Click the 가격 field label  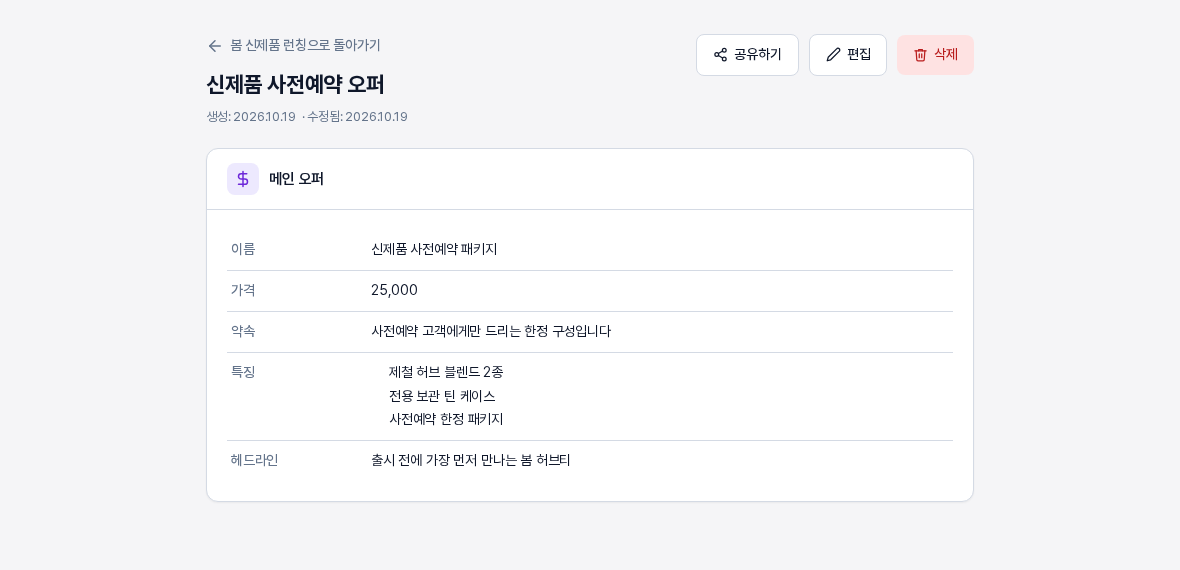tap(243, 290)
